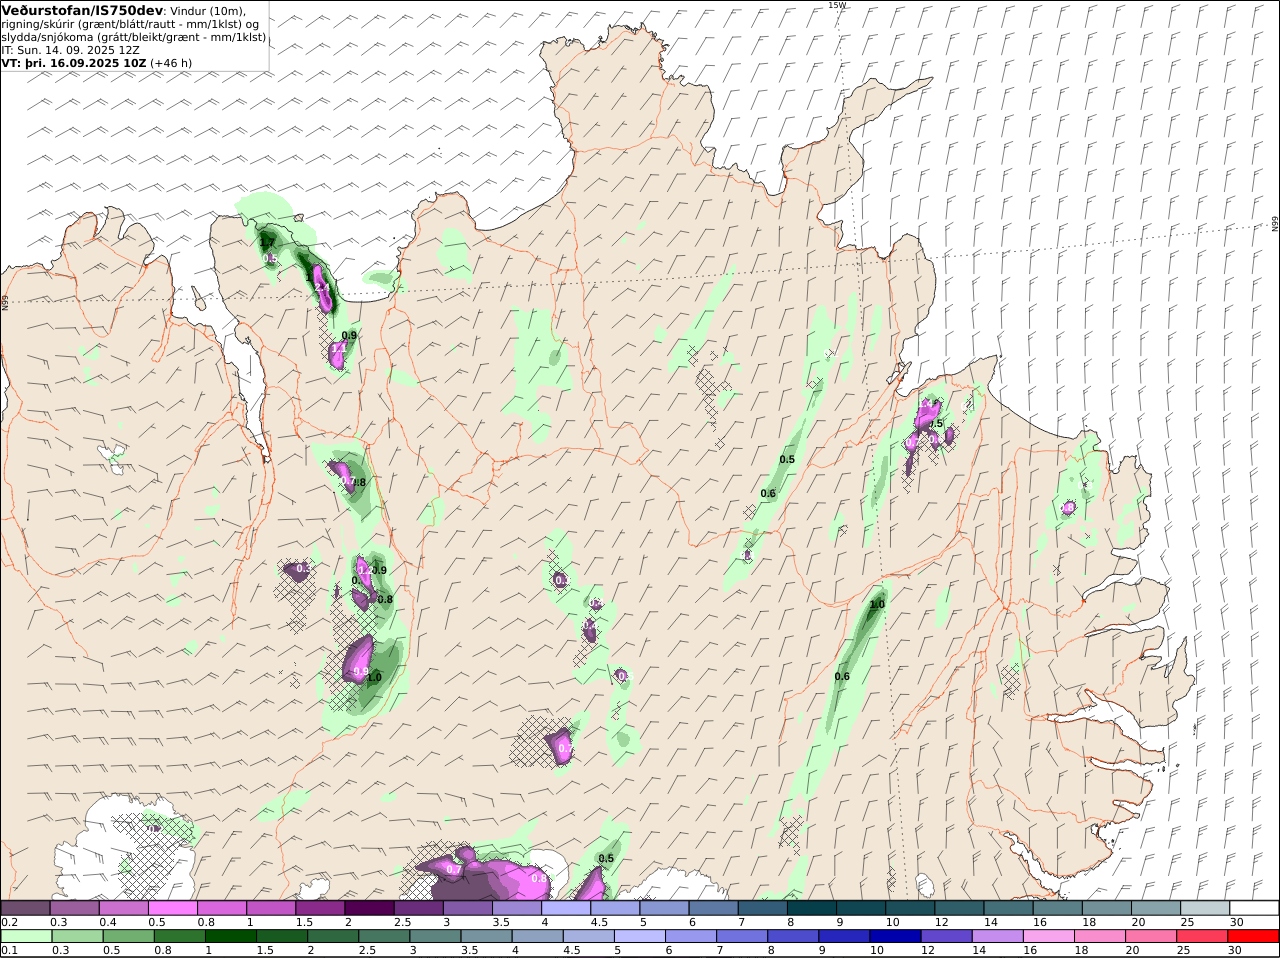The height and width of the screenshot is (958, 1280).
Task: Click the magenta 0.8 swatch in the upper legend row
Action: pos(221,908)
